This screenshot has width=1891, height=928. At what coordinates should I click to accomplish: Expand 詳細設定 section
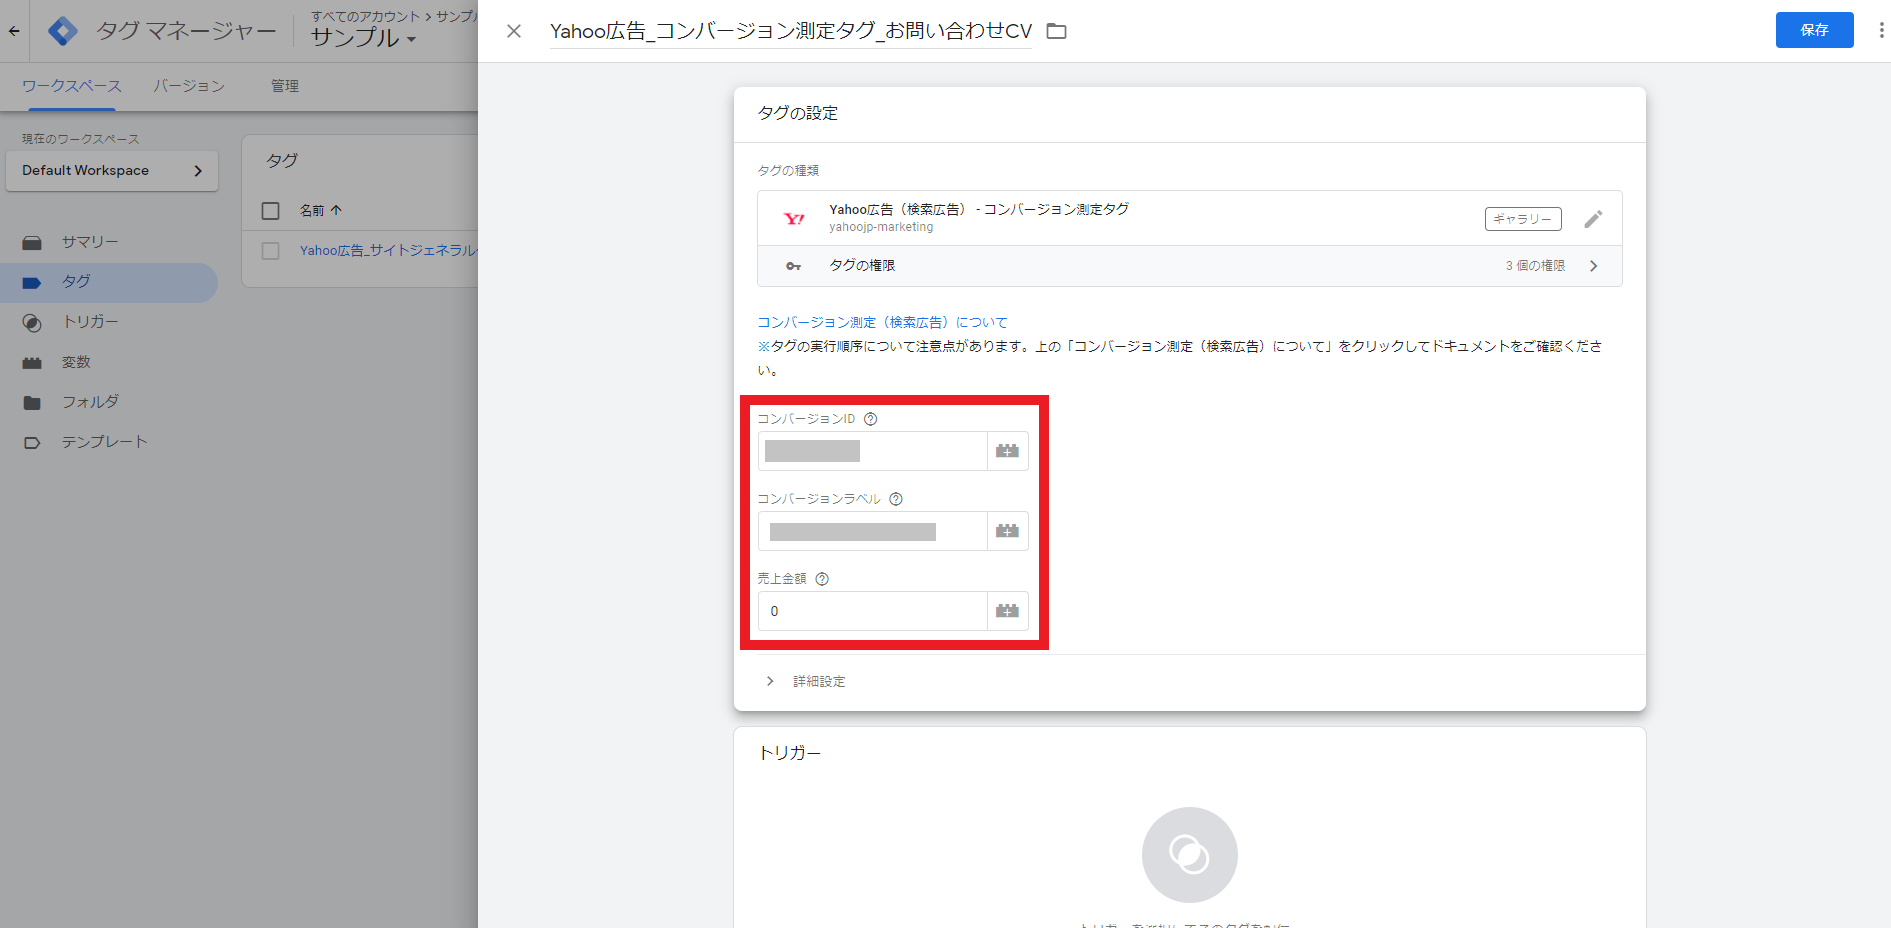coord(806,681)
